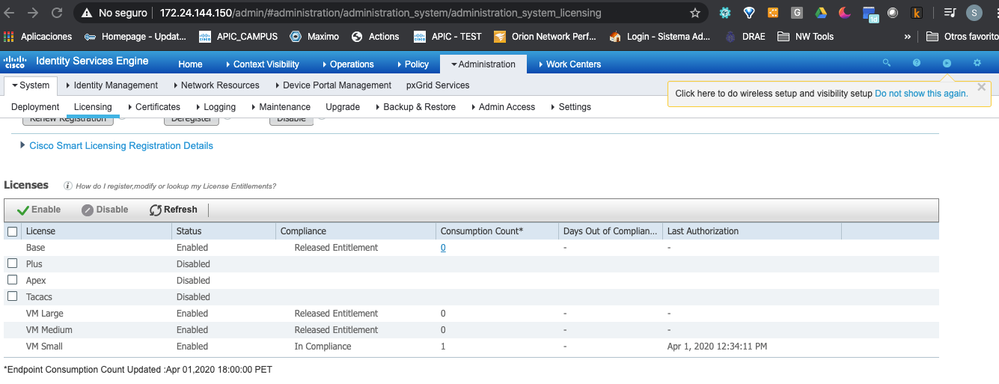Check the Plus license checkbox
Image resolution: width=999 pixels, height=384 pixels.
tap(12, 263)
